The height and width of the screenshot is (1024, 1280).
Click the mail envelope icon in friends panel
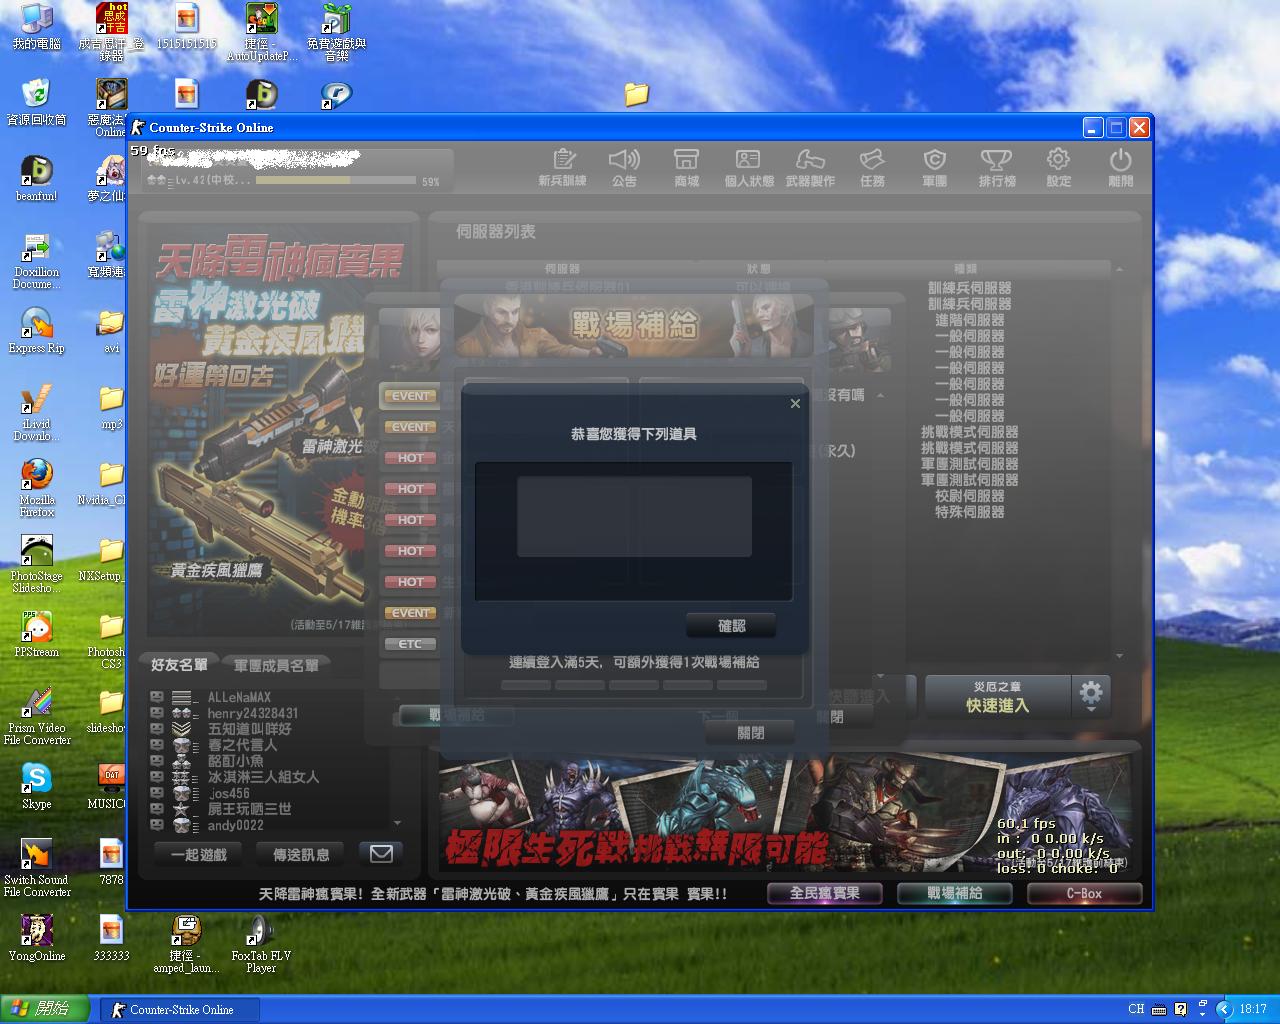point(381,853)
